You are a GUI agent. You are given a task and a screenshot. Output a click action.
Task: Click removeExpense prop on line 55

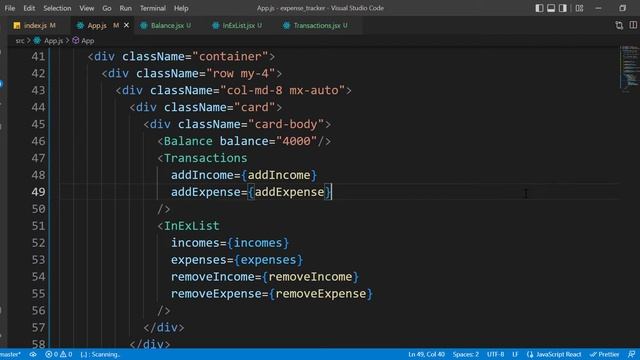[x=216, y=293]
